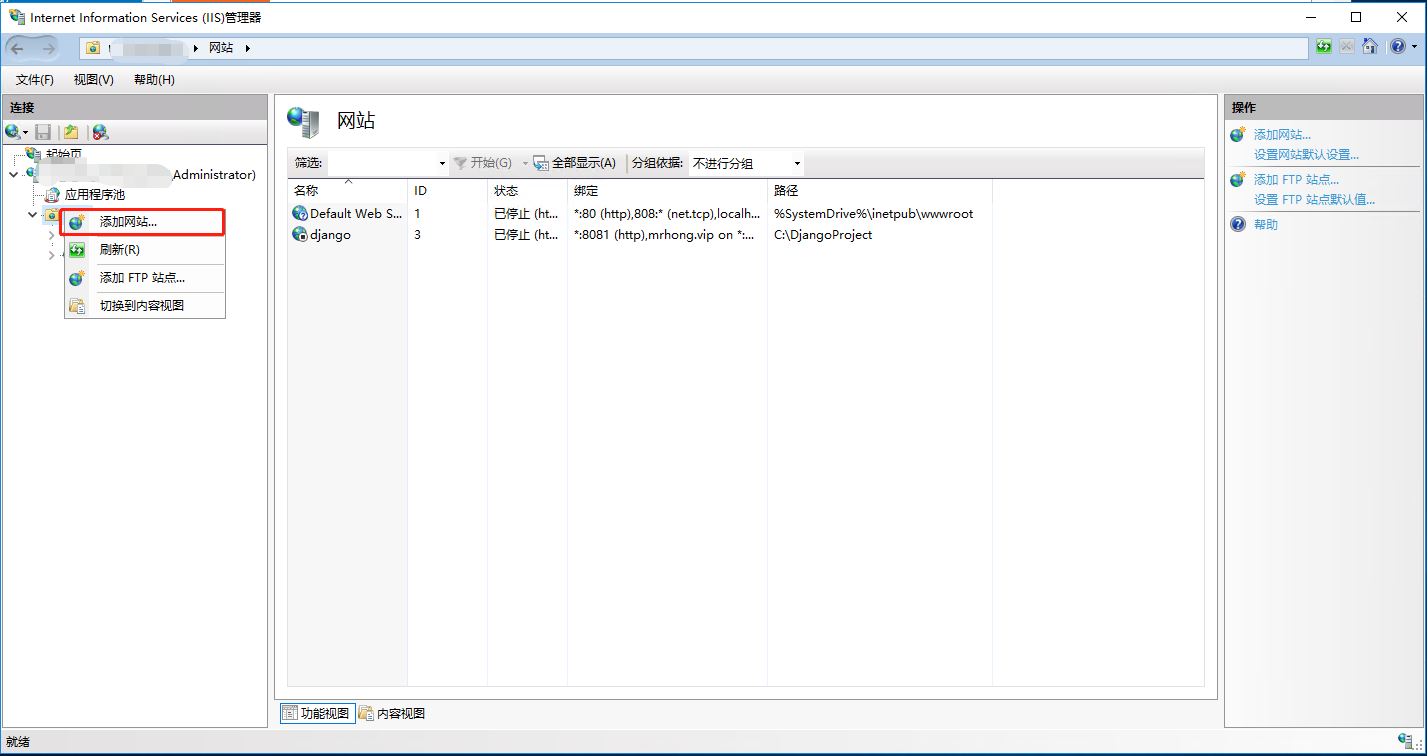
Task: Open the 帮助(H) menu
Action: pos(154,80)
